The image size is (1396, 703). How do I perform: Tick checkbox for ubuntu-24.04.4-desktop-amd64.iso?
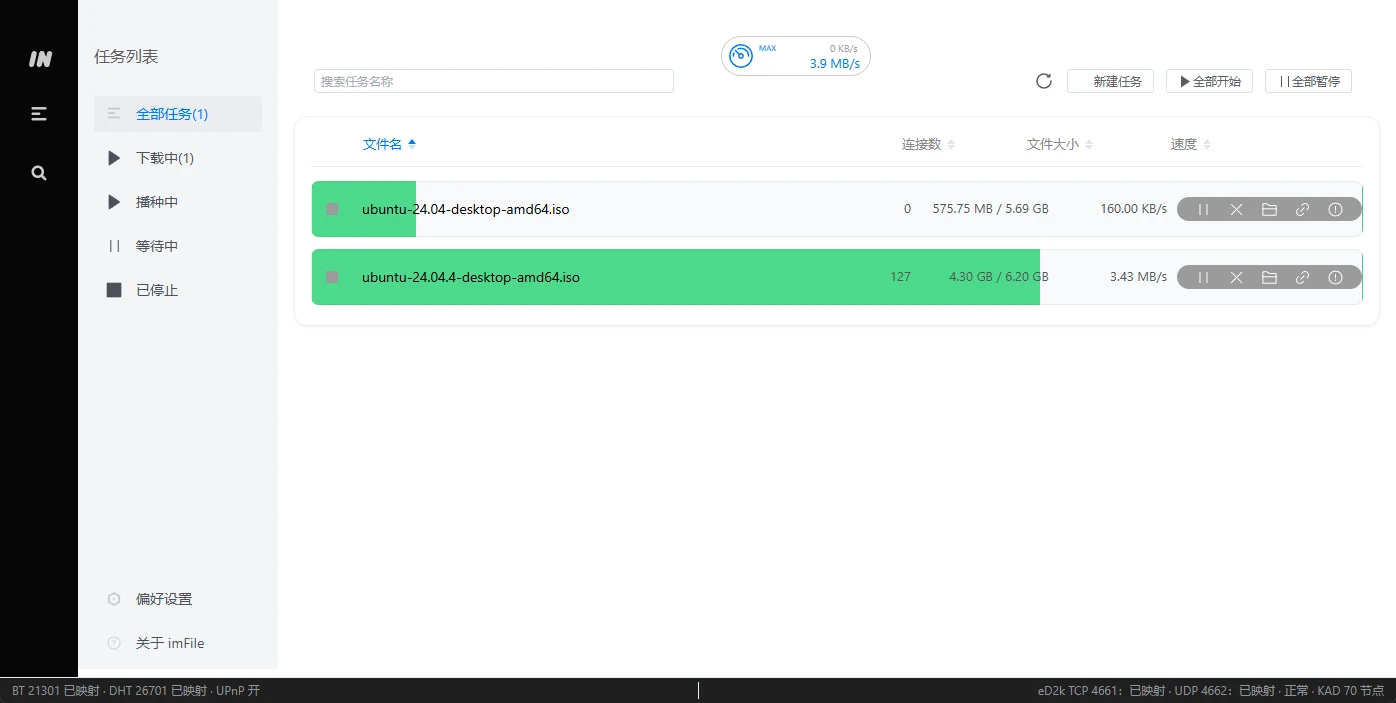click(x=332, y=277)
